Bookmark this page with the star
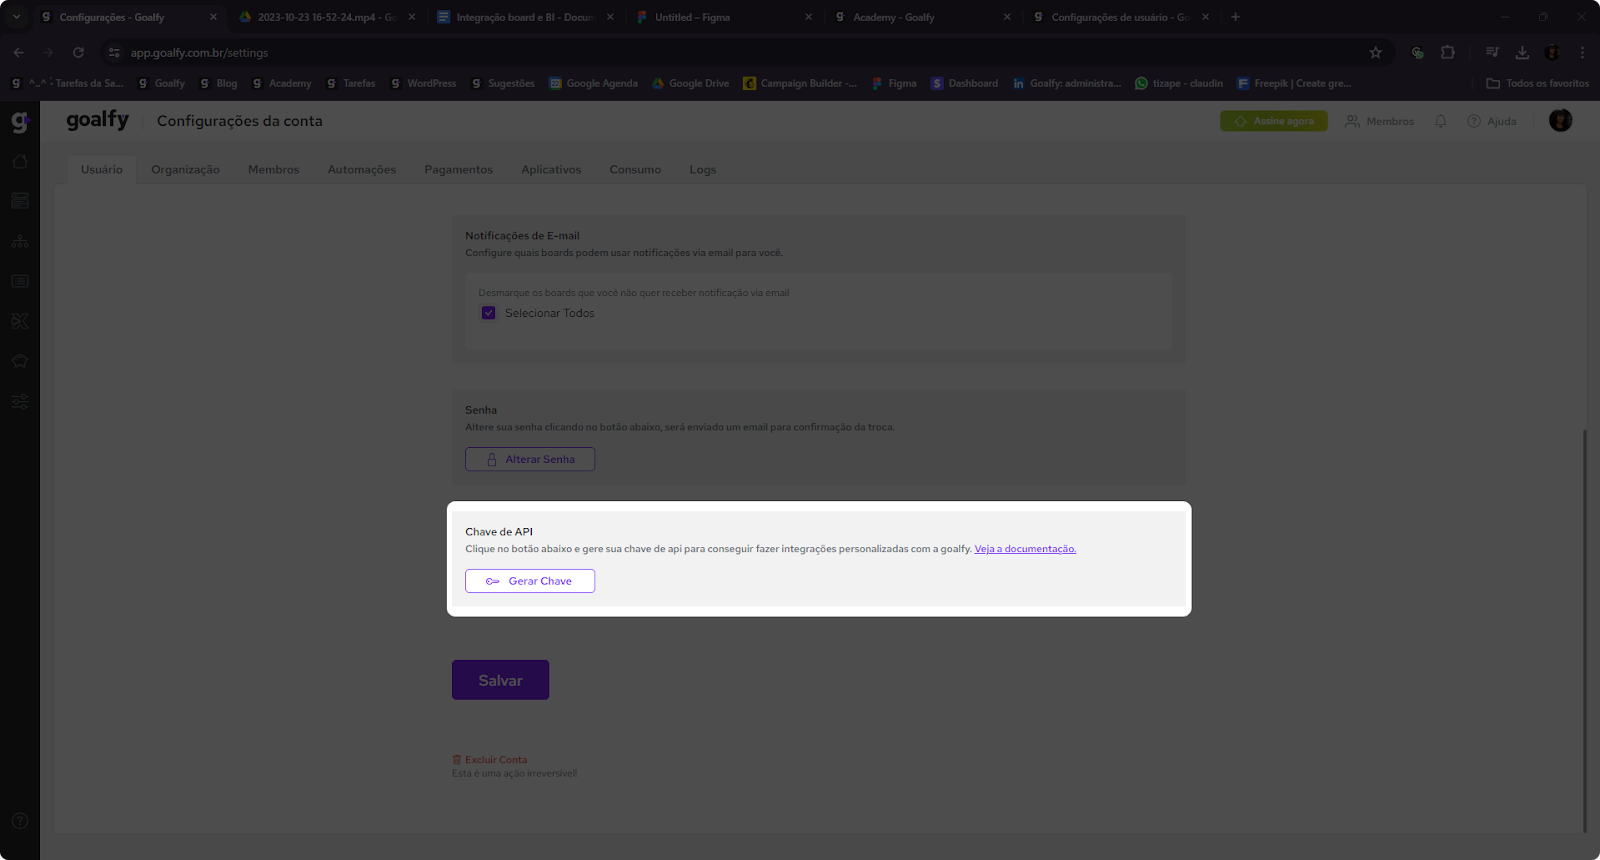 [x=1376, y=52]
